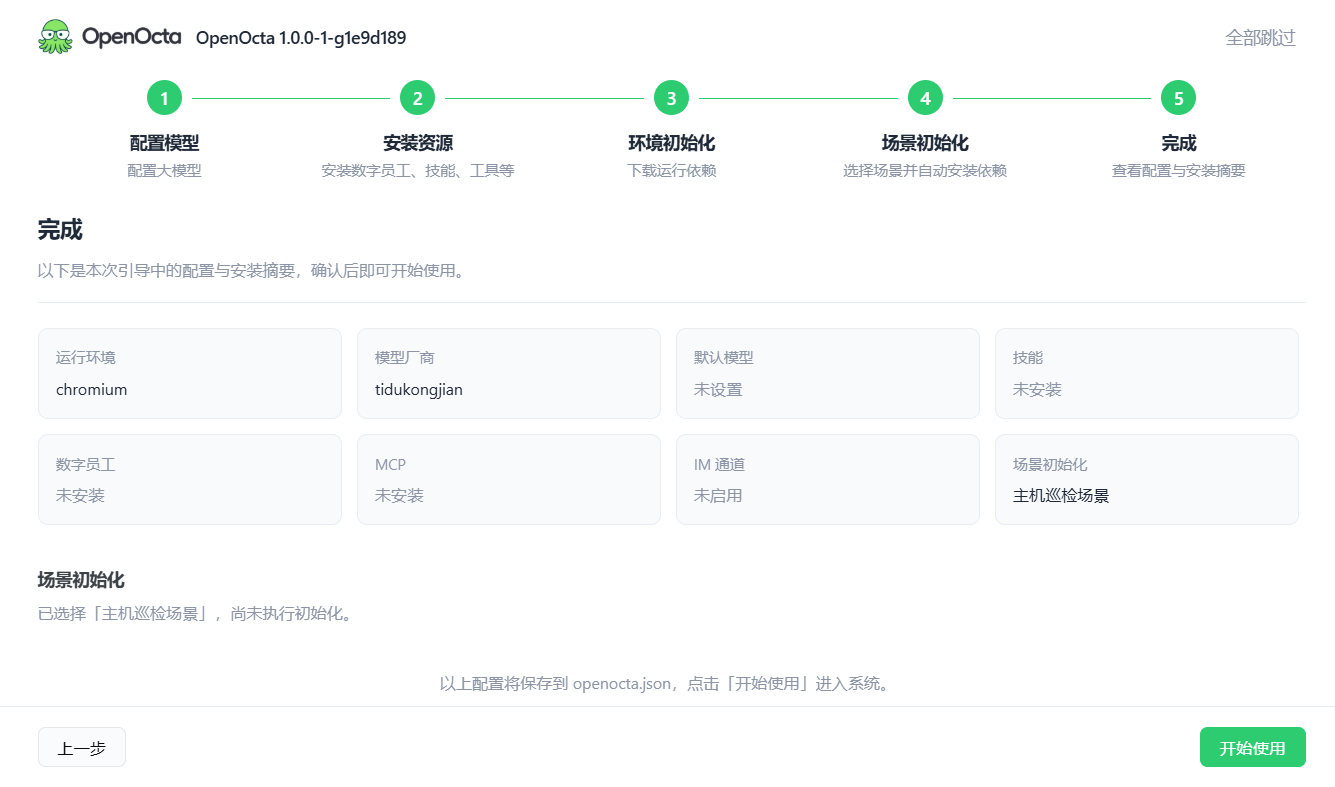Click the MCP 未安装 card

[x=509, y=479]
